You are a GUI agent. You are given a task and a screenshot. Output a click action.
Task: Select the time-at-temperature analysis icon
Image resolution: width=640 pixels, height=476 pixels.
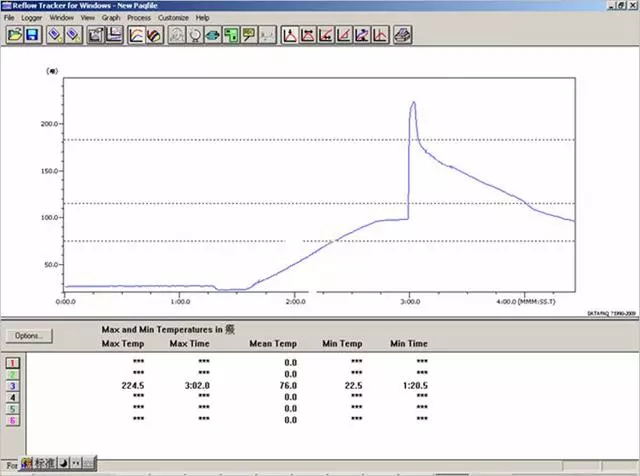(x=308, y=35)
